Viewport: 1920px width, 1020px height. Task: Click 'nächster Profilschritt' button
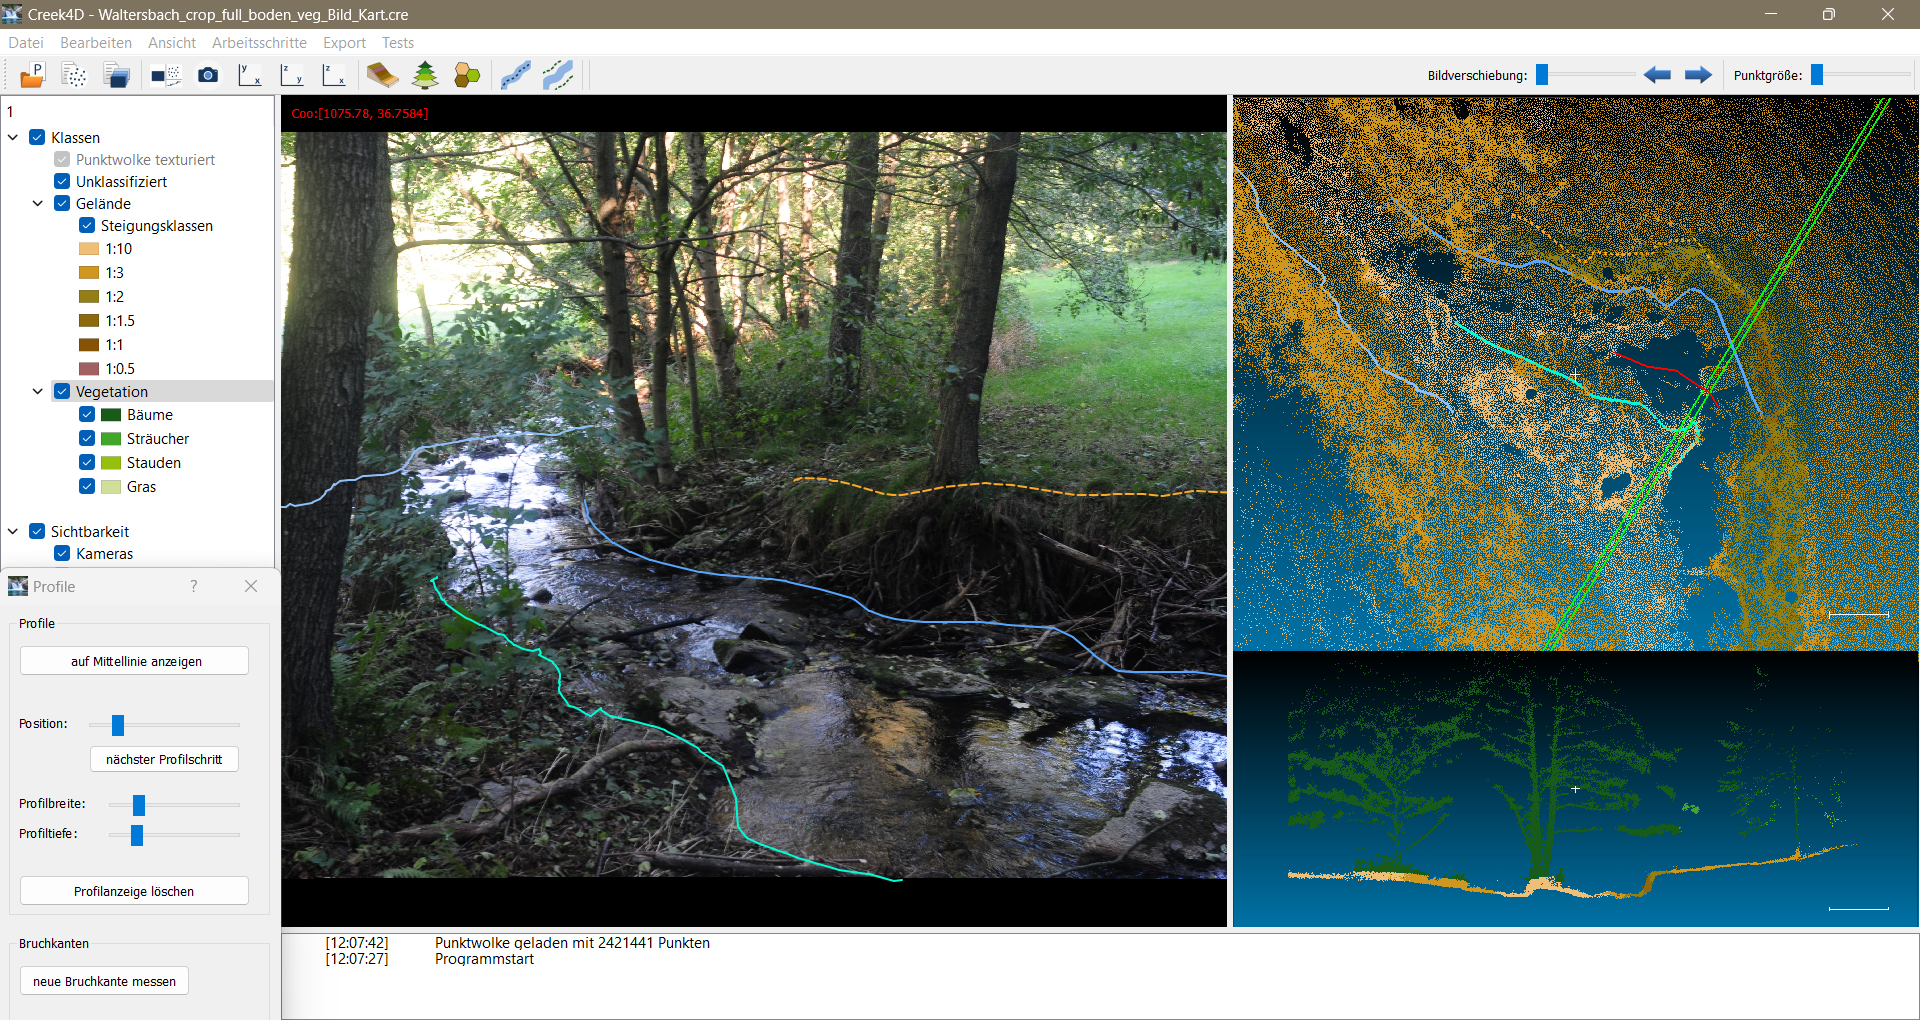[164, 759]
